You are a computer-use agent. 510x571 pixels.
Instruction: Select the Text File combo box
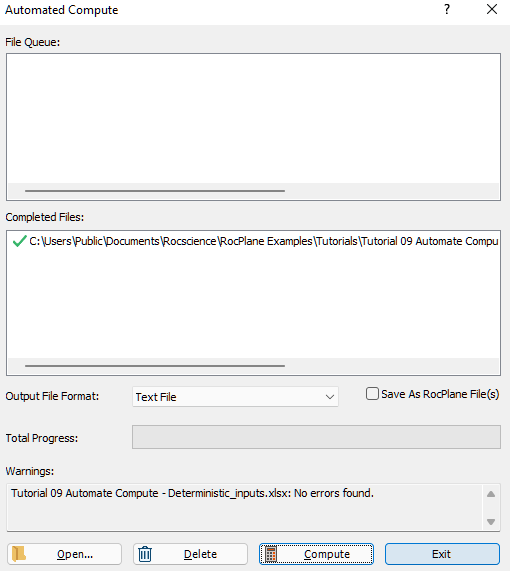[x=235, y=397]
